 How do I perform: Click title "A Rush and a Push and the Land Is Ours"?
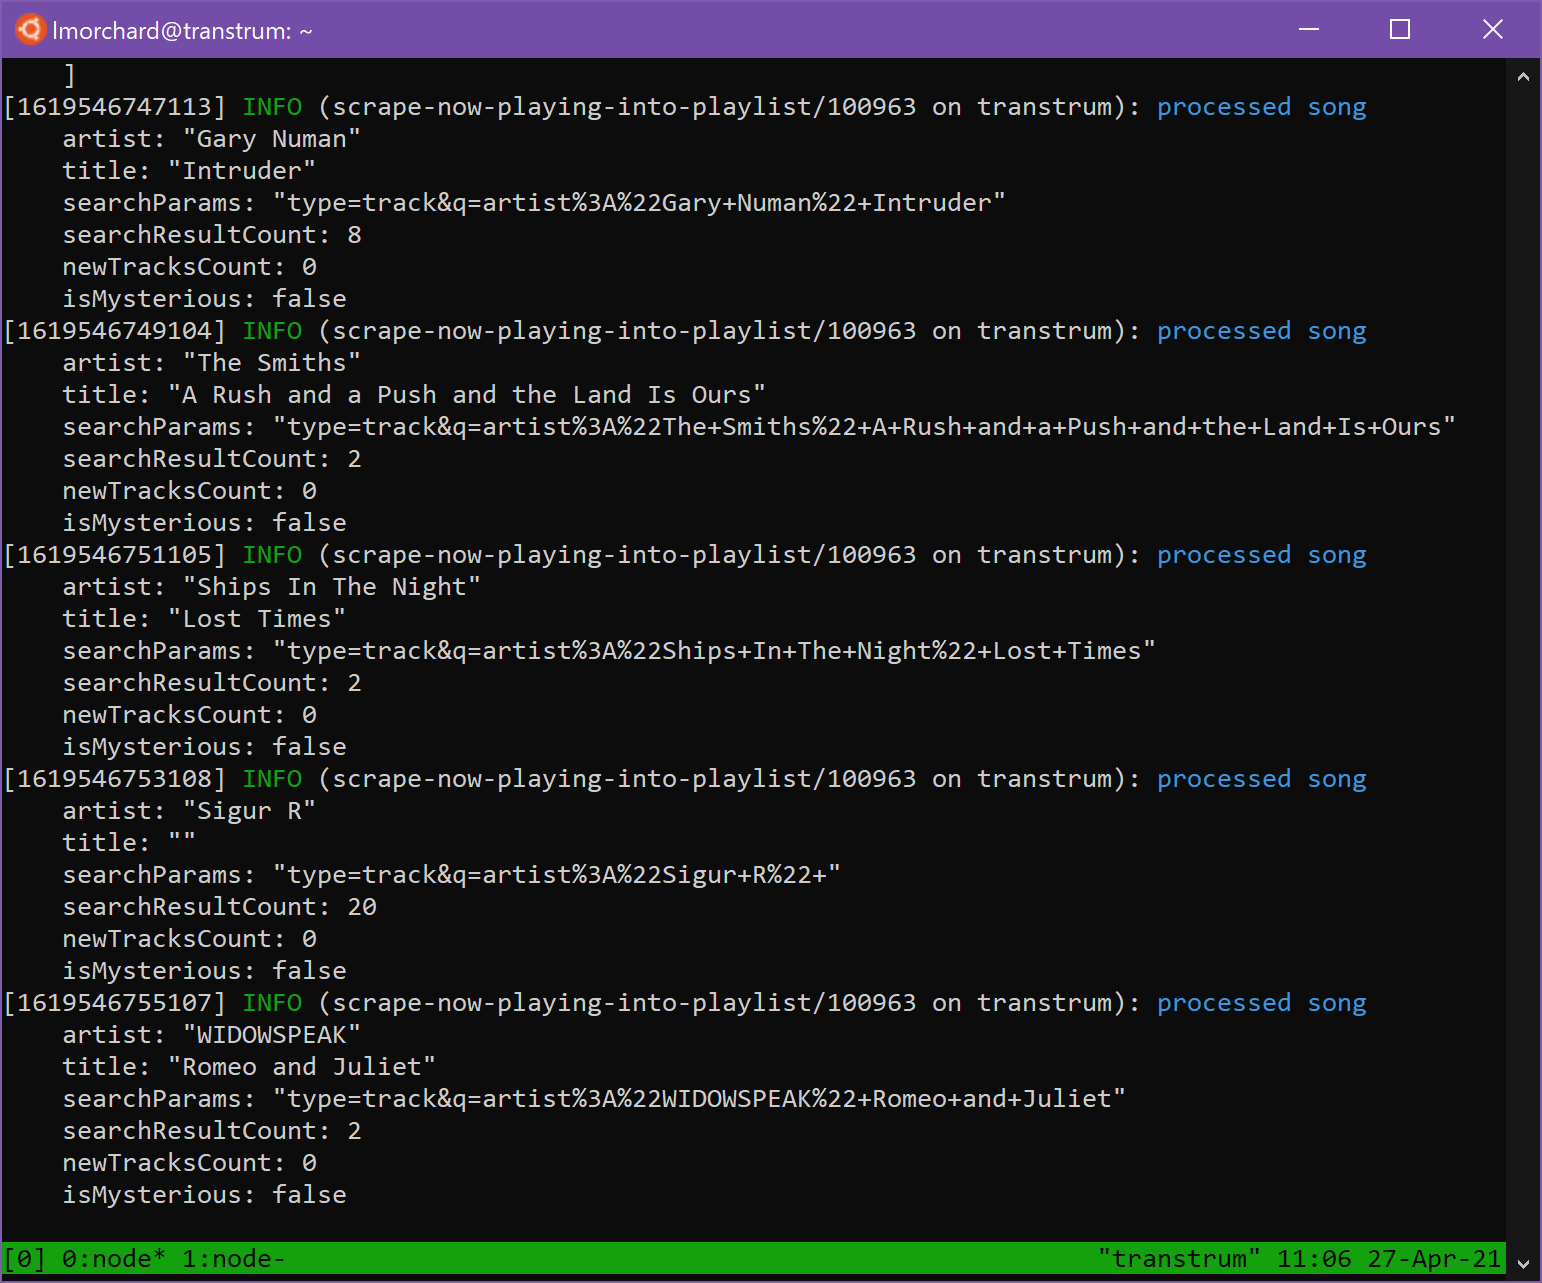[x=467, y=395]
